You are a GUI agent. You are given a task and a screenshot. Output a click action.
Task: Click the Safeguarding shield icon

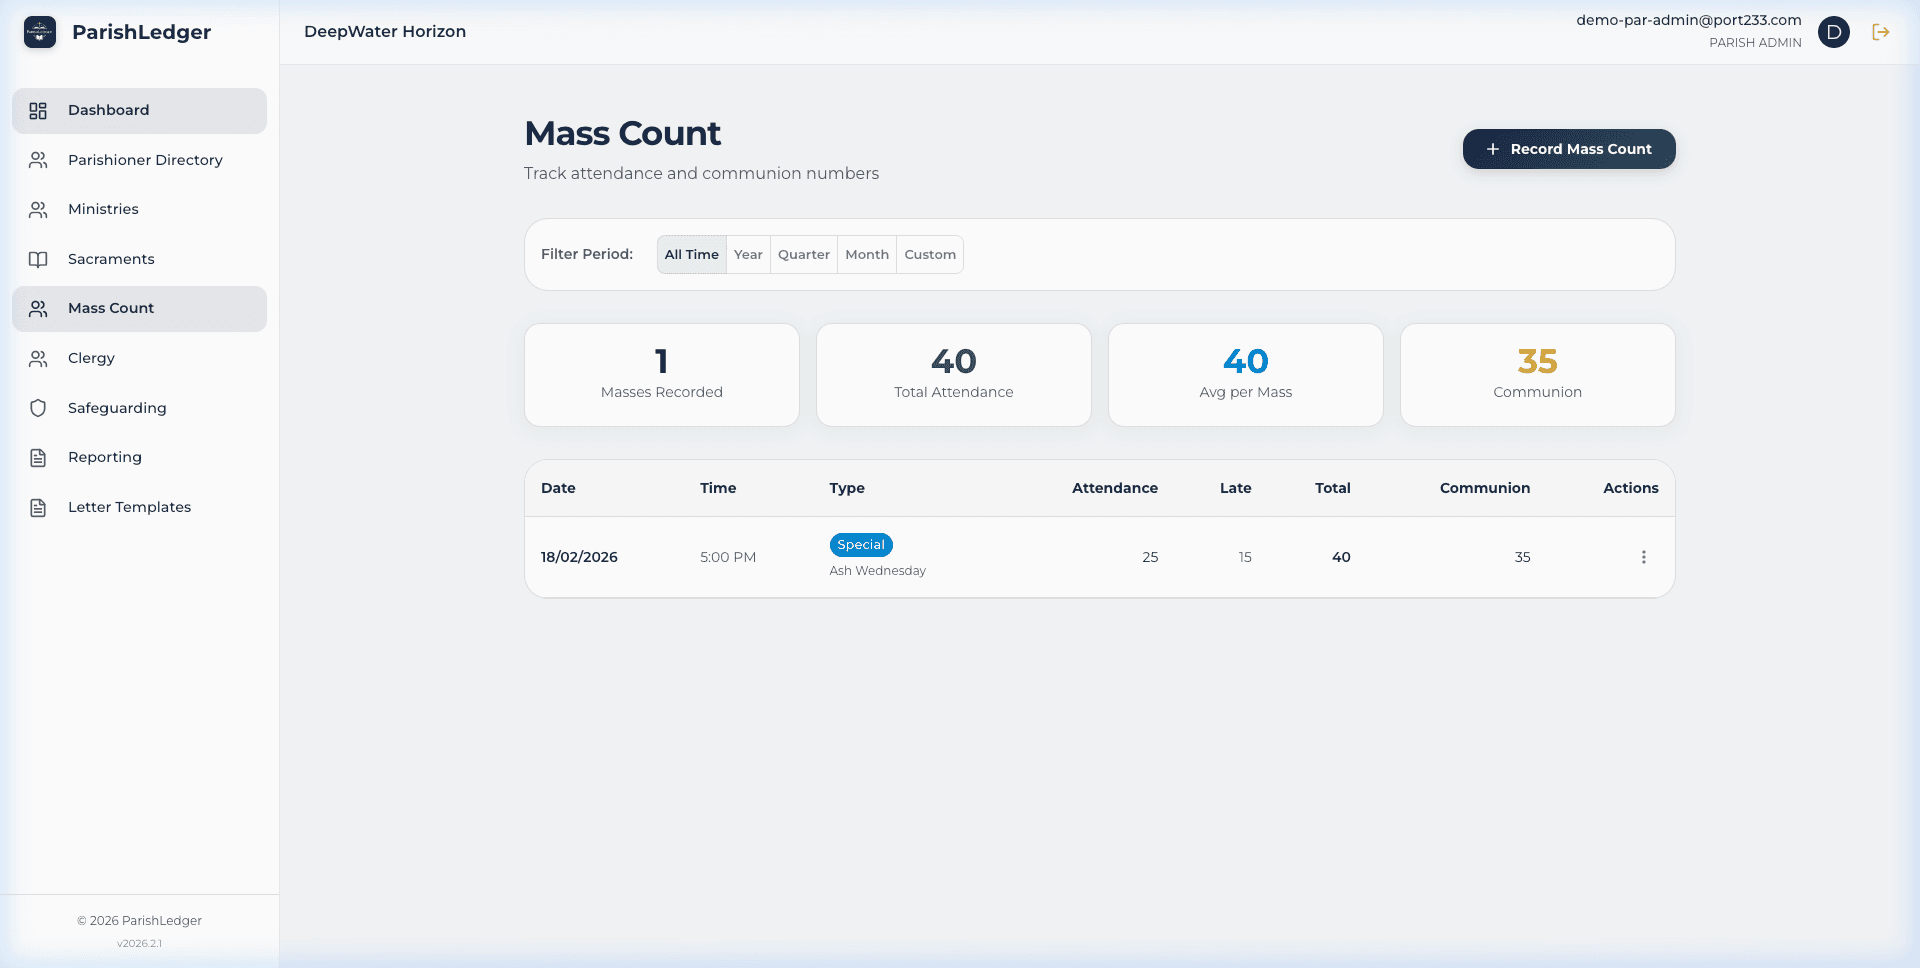pos(38,408)
